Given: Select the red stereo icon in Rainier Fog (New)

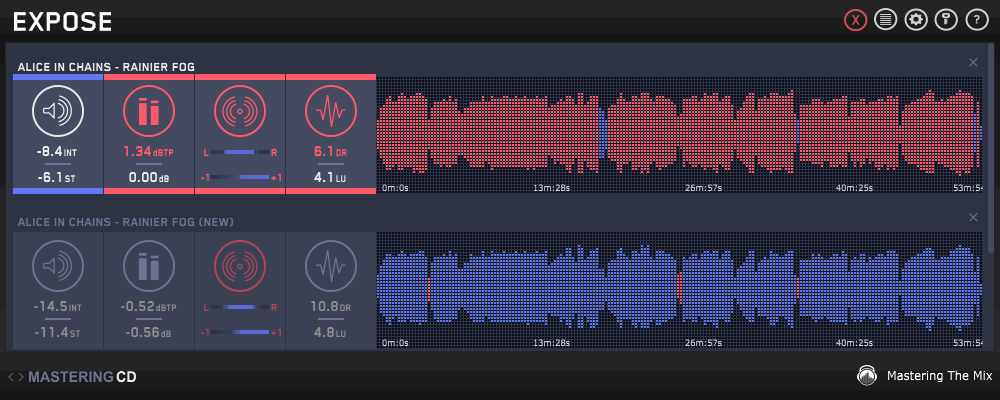Looking at the screenshot, I should [x=239, y=267].
